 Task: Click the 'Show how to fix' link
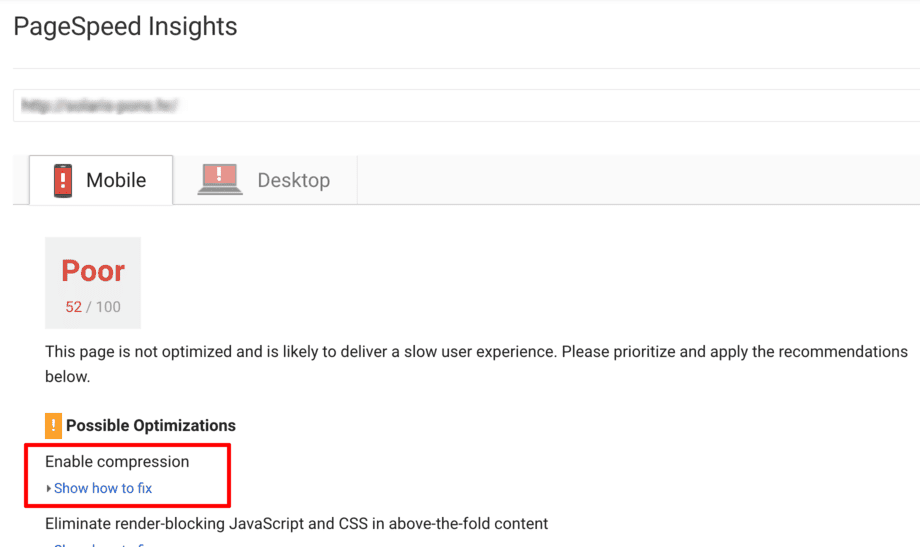click(x=103, y=489)
